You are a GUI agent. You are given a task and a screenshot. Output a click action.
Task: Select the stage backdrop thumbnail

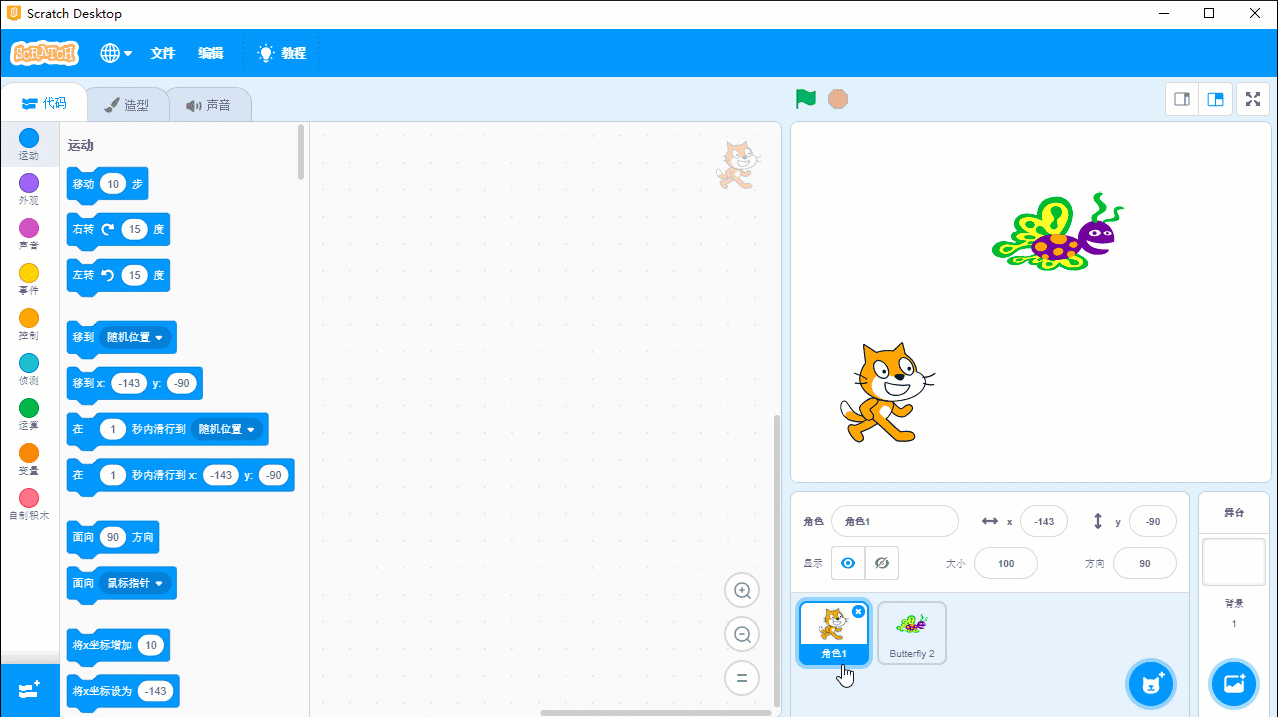[1234, 562]
